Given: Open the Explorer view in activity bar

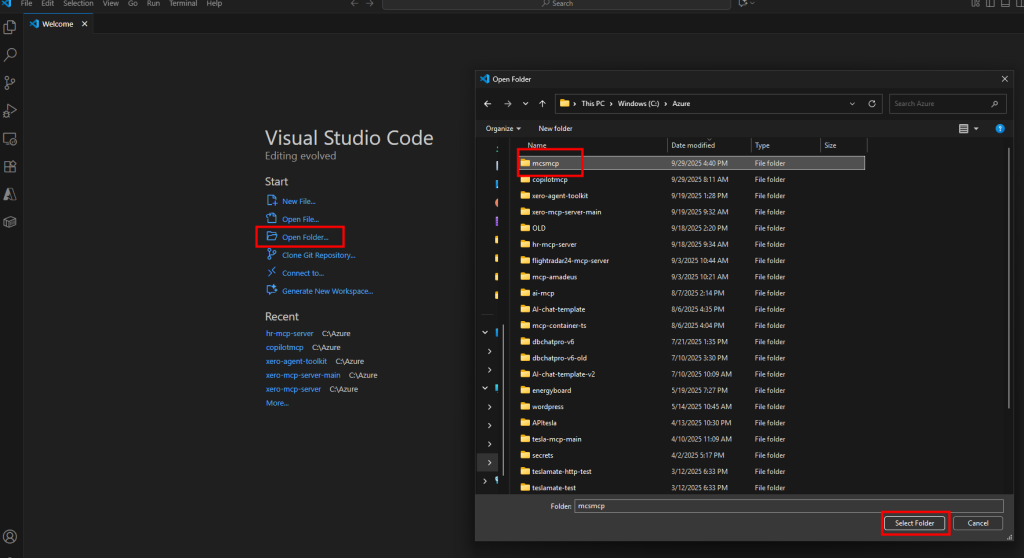Looking at the screenshot, I should 11,27.
